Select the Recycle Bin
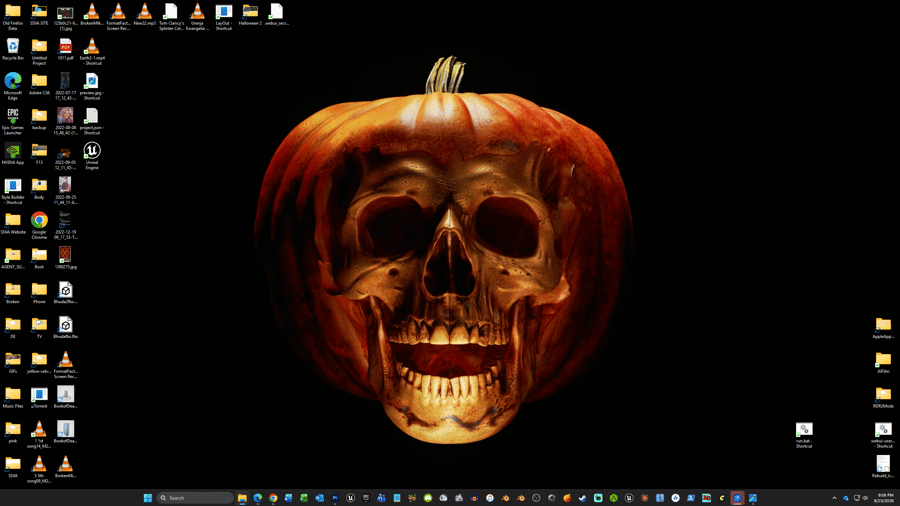This screenshot has width=900, height=506. (13, 49)
